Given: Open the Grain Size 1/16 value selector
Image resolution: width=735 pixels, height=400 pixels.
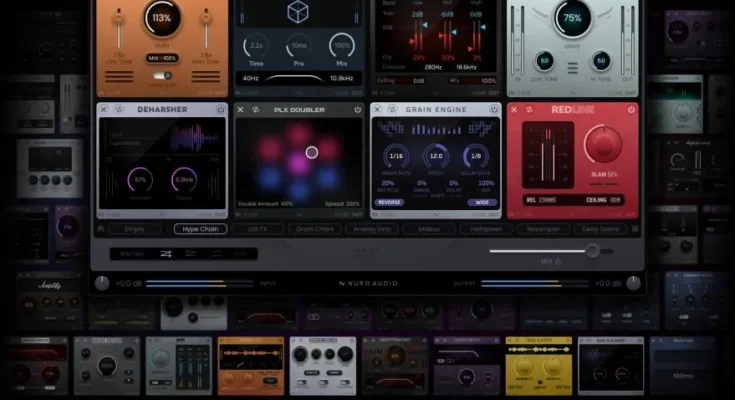Looking at the screenshot, I should pos(394,157).
